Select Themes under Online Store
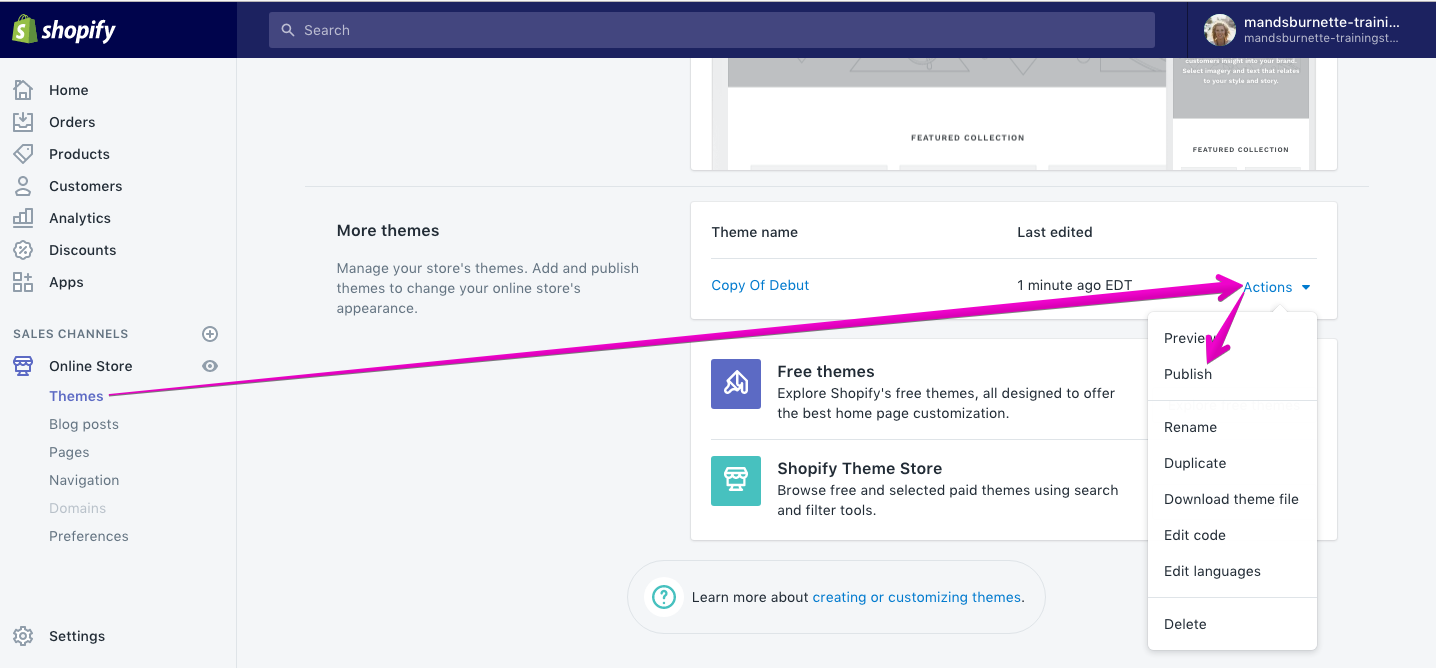Image resolution: width=1436 pixels, height=668 pixels. click(x=76, y=396)
